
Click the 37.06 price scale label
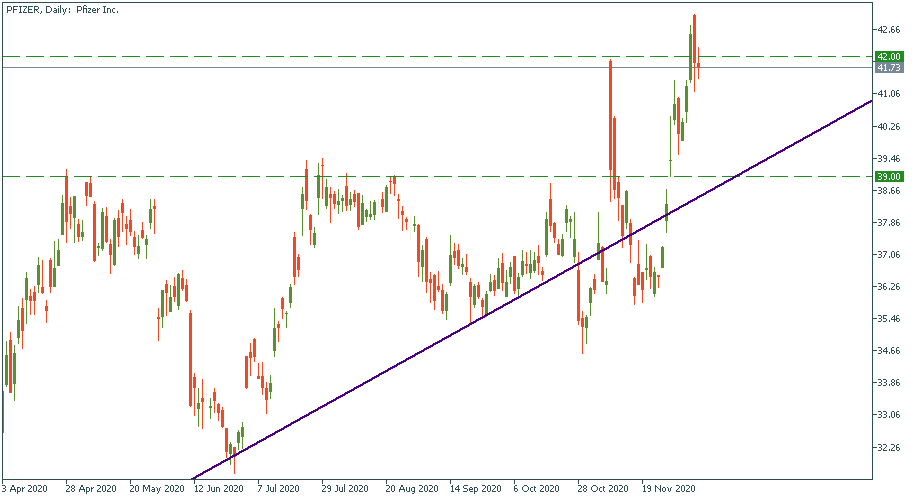(x=888, y=255)
